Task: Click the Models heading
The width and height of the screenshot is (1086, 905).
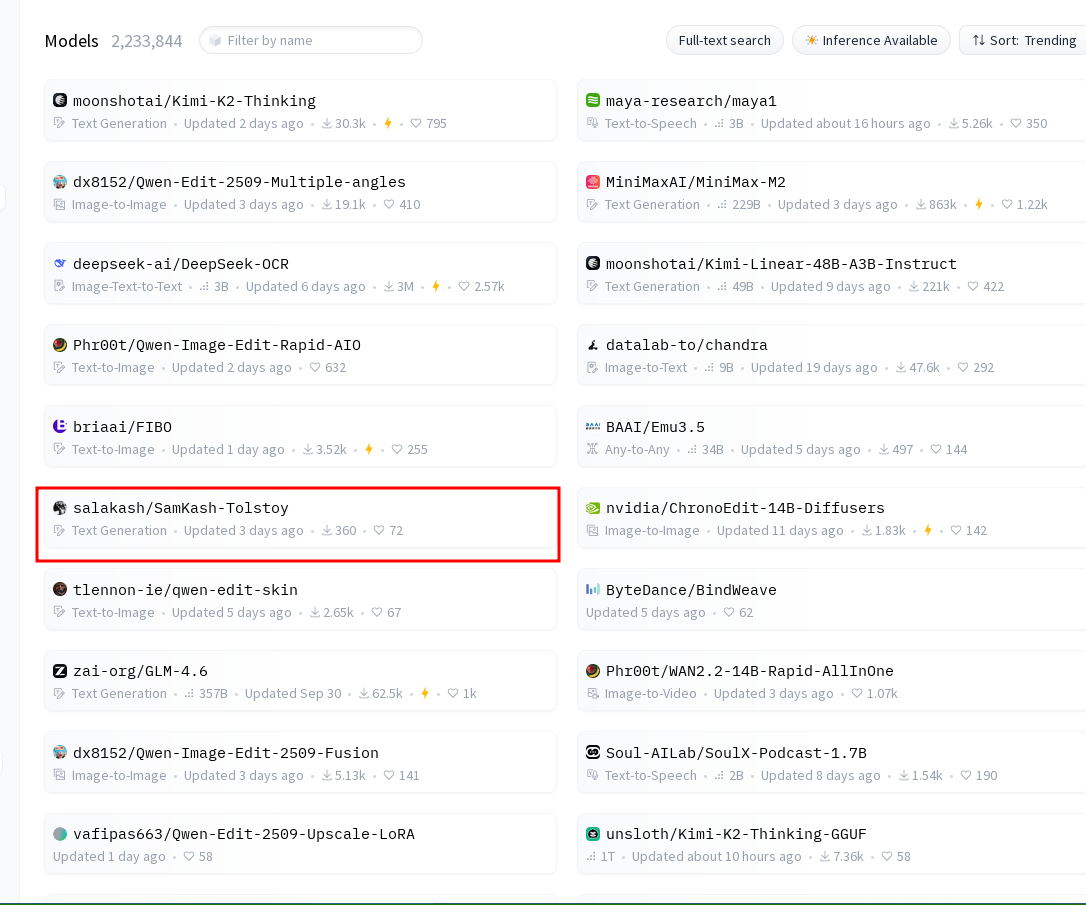Action: tap(71, 41)
